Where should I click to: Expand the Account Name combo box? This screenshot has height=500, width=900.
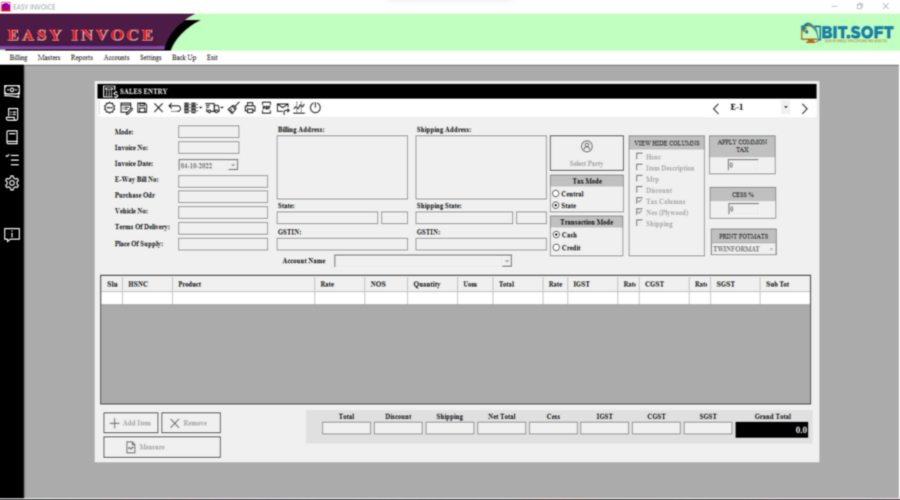tap(506, 261)
